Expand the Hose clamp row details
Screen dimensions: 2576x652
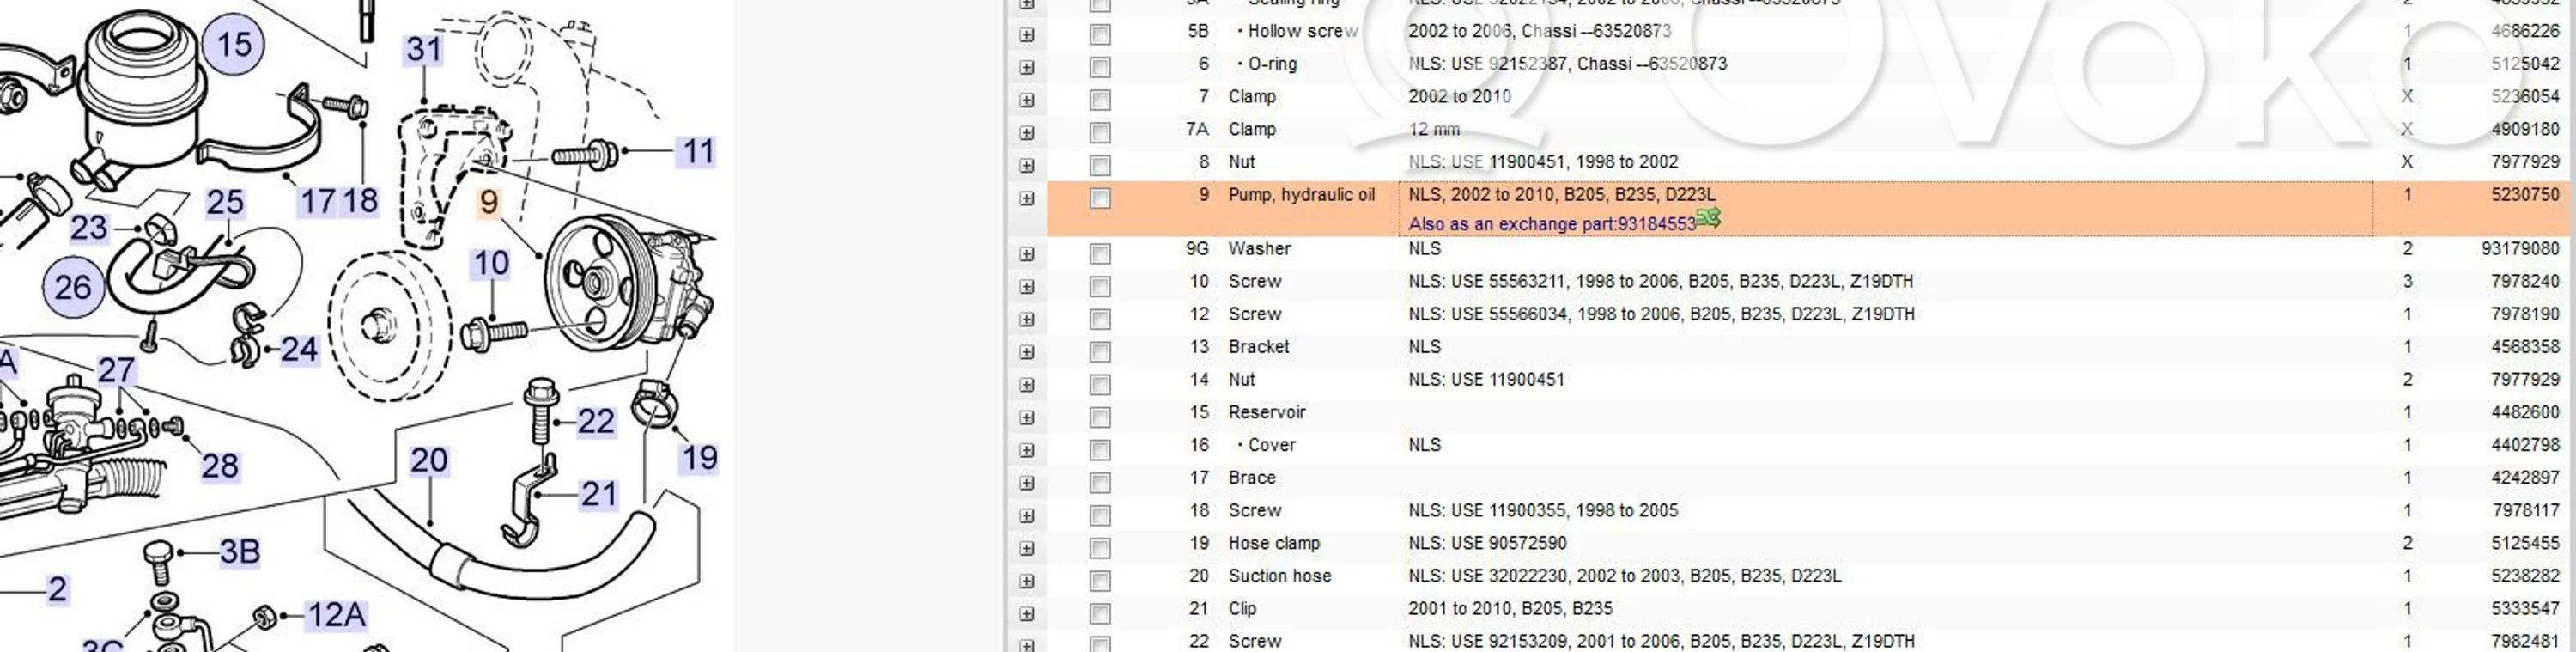(x=1027, y=548)
